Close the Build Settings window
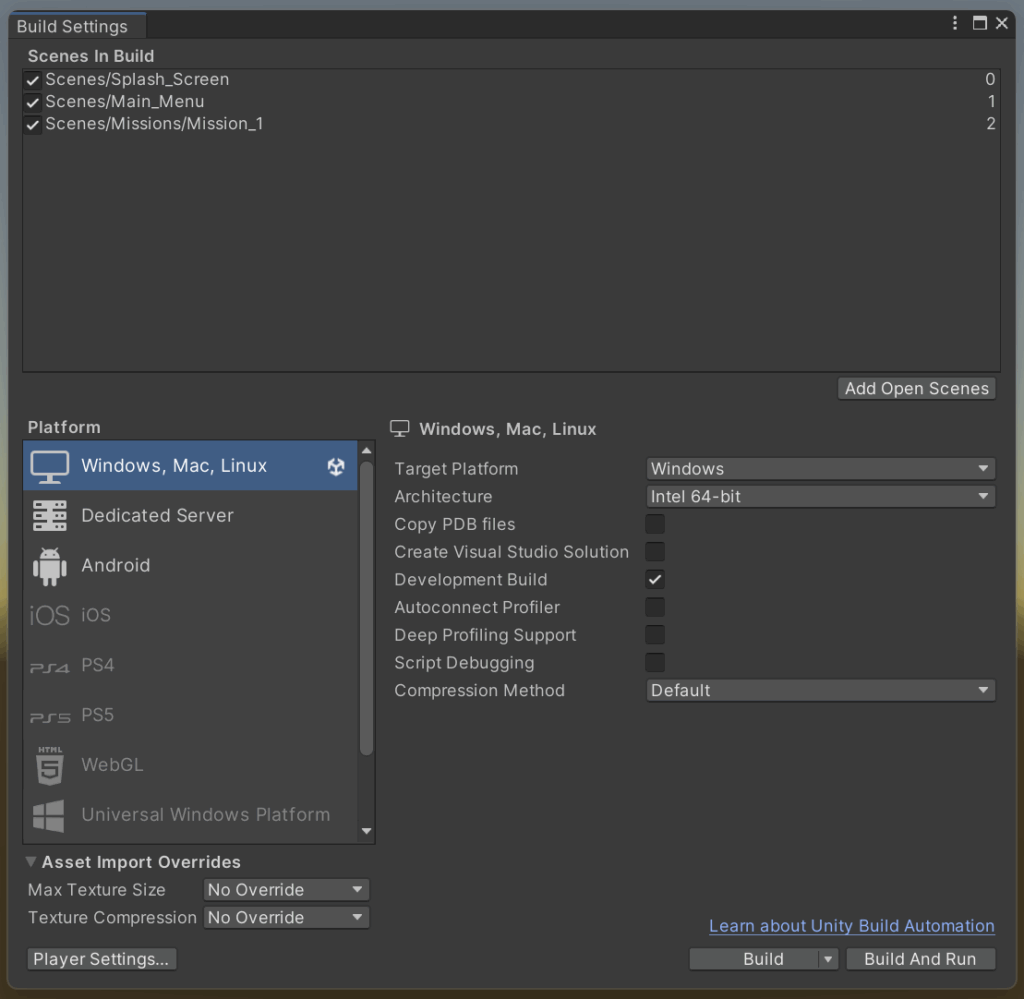This screenshot has height=999, width=1024. click(1001, 24)
